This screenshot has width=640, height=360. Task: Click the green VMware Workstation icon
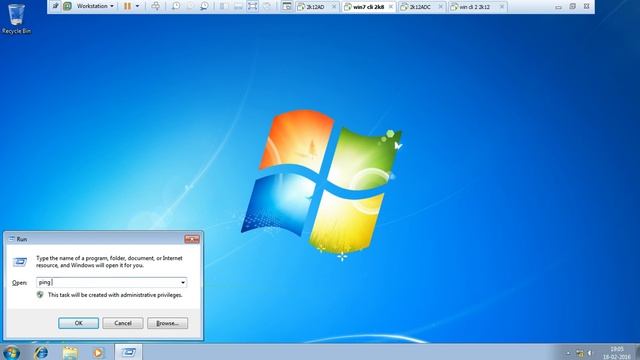(67, 6)
